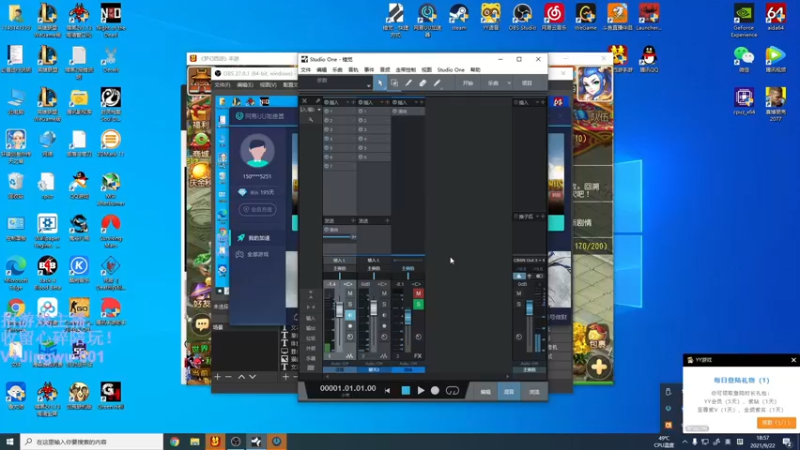800x450 pixels.
Task: Toggle power on insert slot 1 of channel 1
Action: (x=327, y=111)
